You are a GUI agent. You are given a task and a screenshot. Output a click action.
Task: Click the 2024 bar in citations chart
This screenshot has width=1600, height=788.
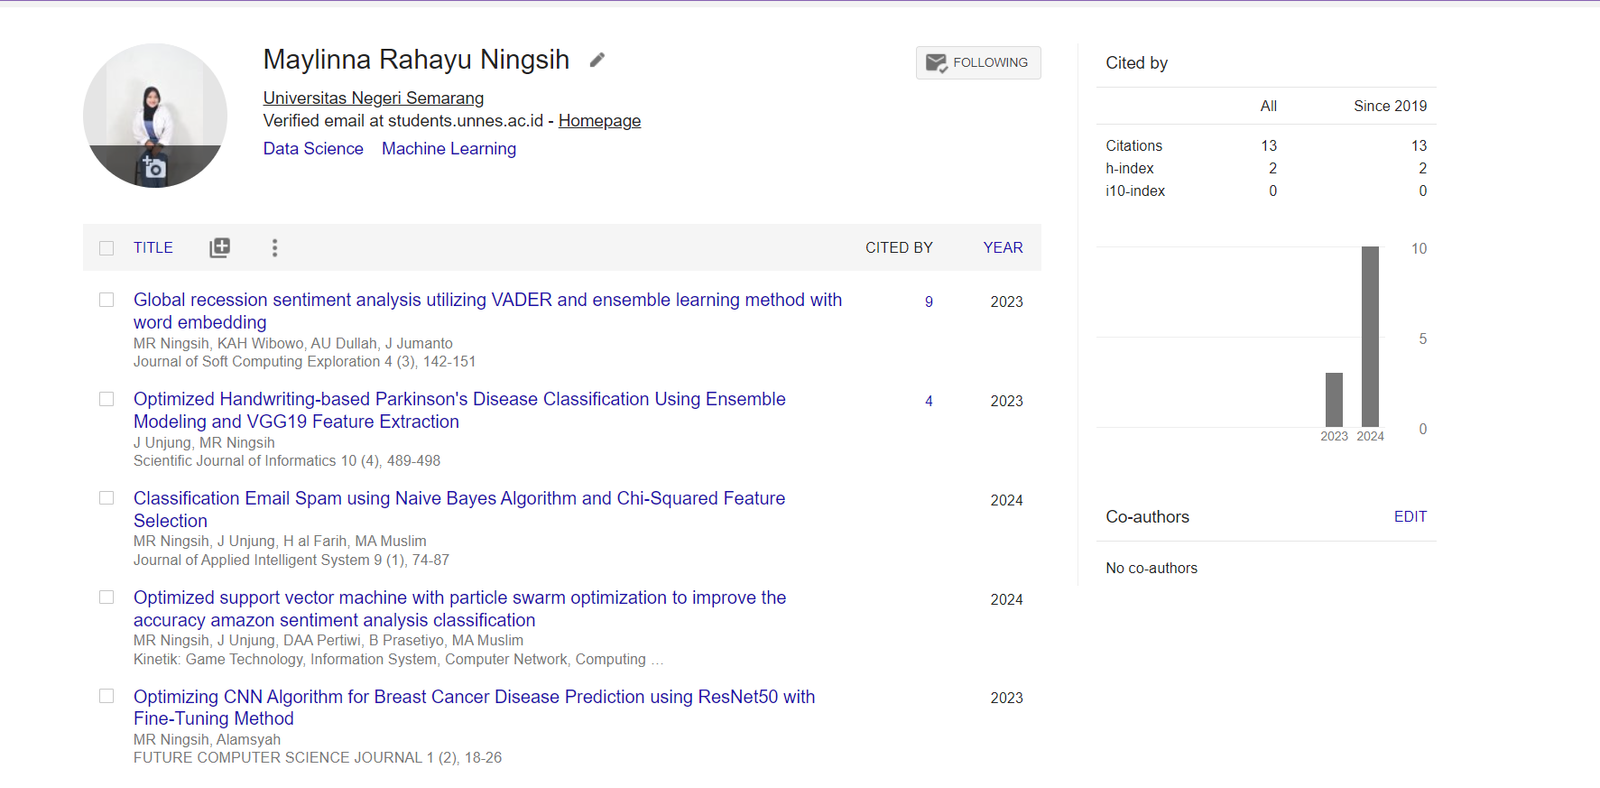point(1370,336)
